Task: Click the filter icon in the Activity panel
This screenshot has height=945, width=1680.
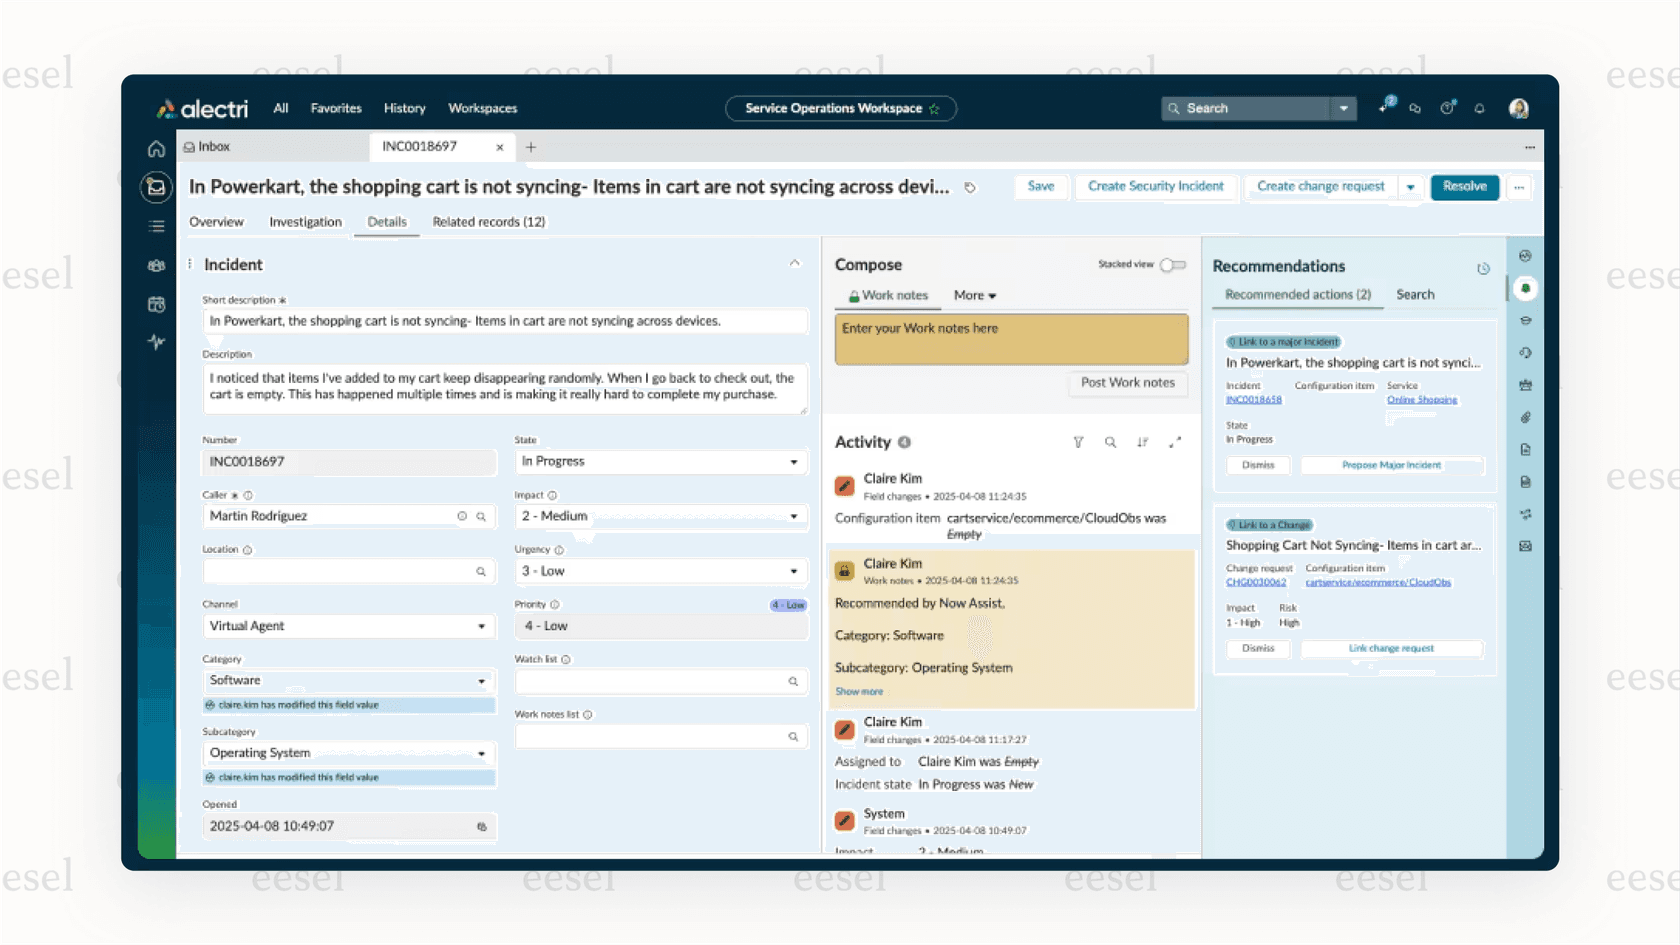Action: [1078, 441]
